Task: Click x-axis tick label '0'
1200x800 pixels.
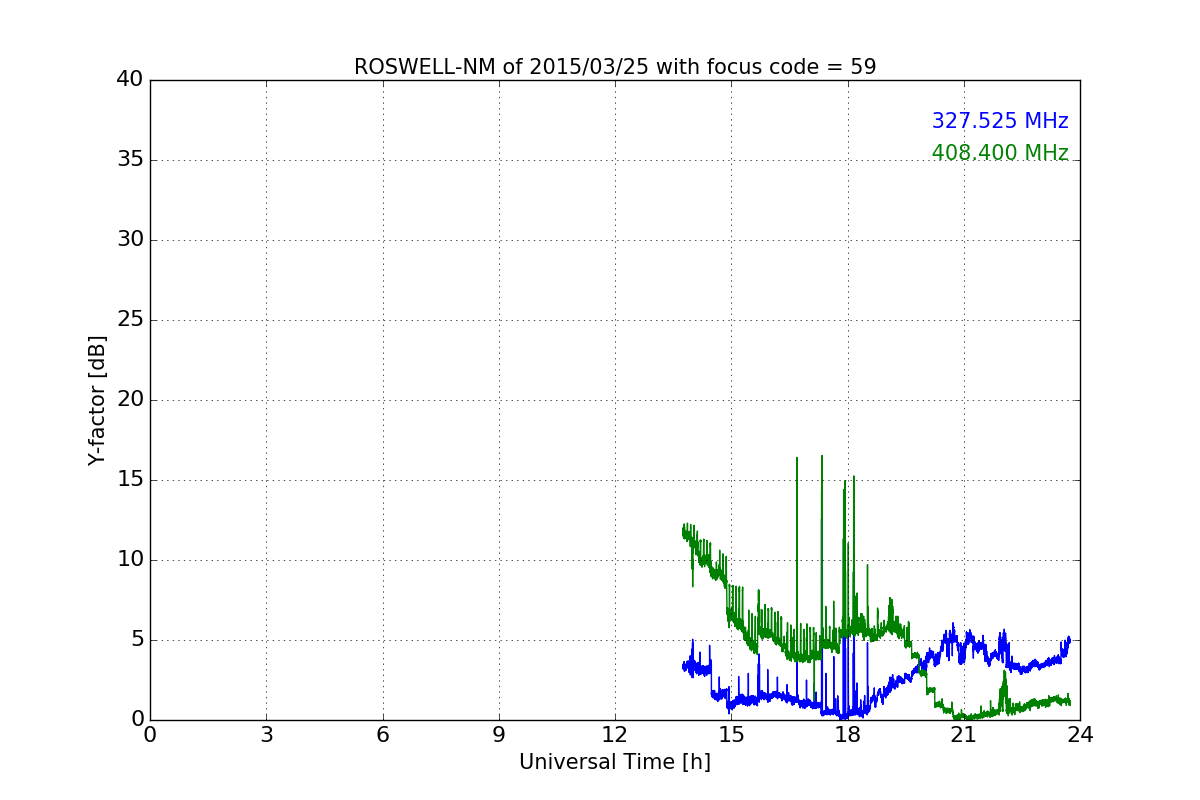Action: click(150, 735)
